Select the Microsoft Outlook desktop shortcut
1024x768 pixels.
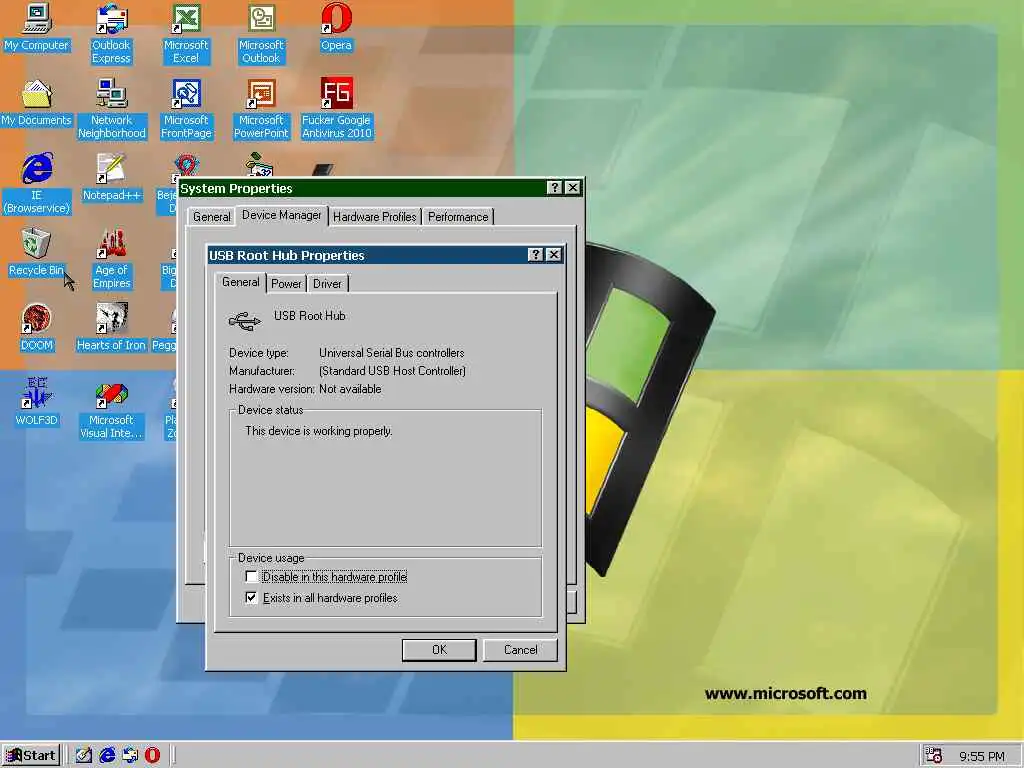(x=261, y=34)
